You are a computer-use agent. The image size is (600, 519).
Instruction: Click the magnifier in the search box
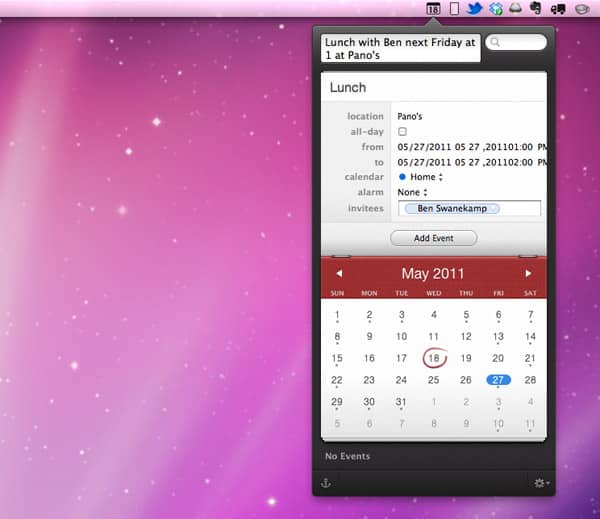click(496, 43)
